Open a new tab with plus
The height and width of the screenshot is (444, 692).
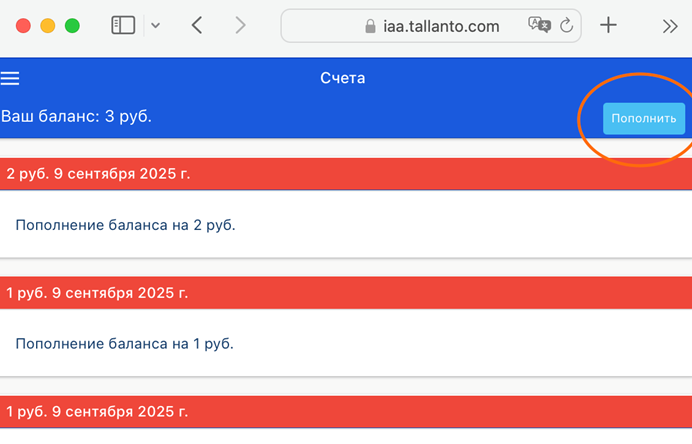tap(608, 26)
